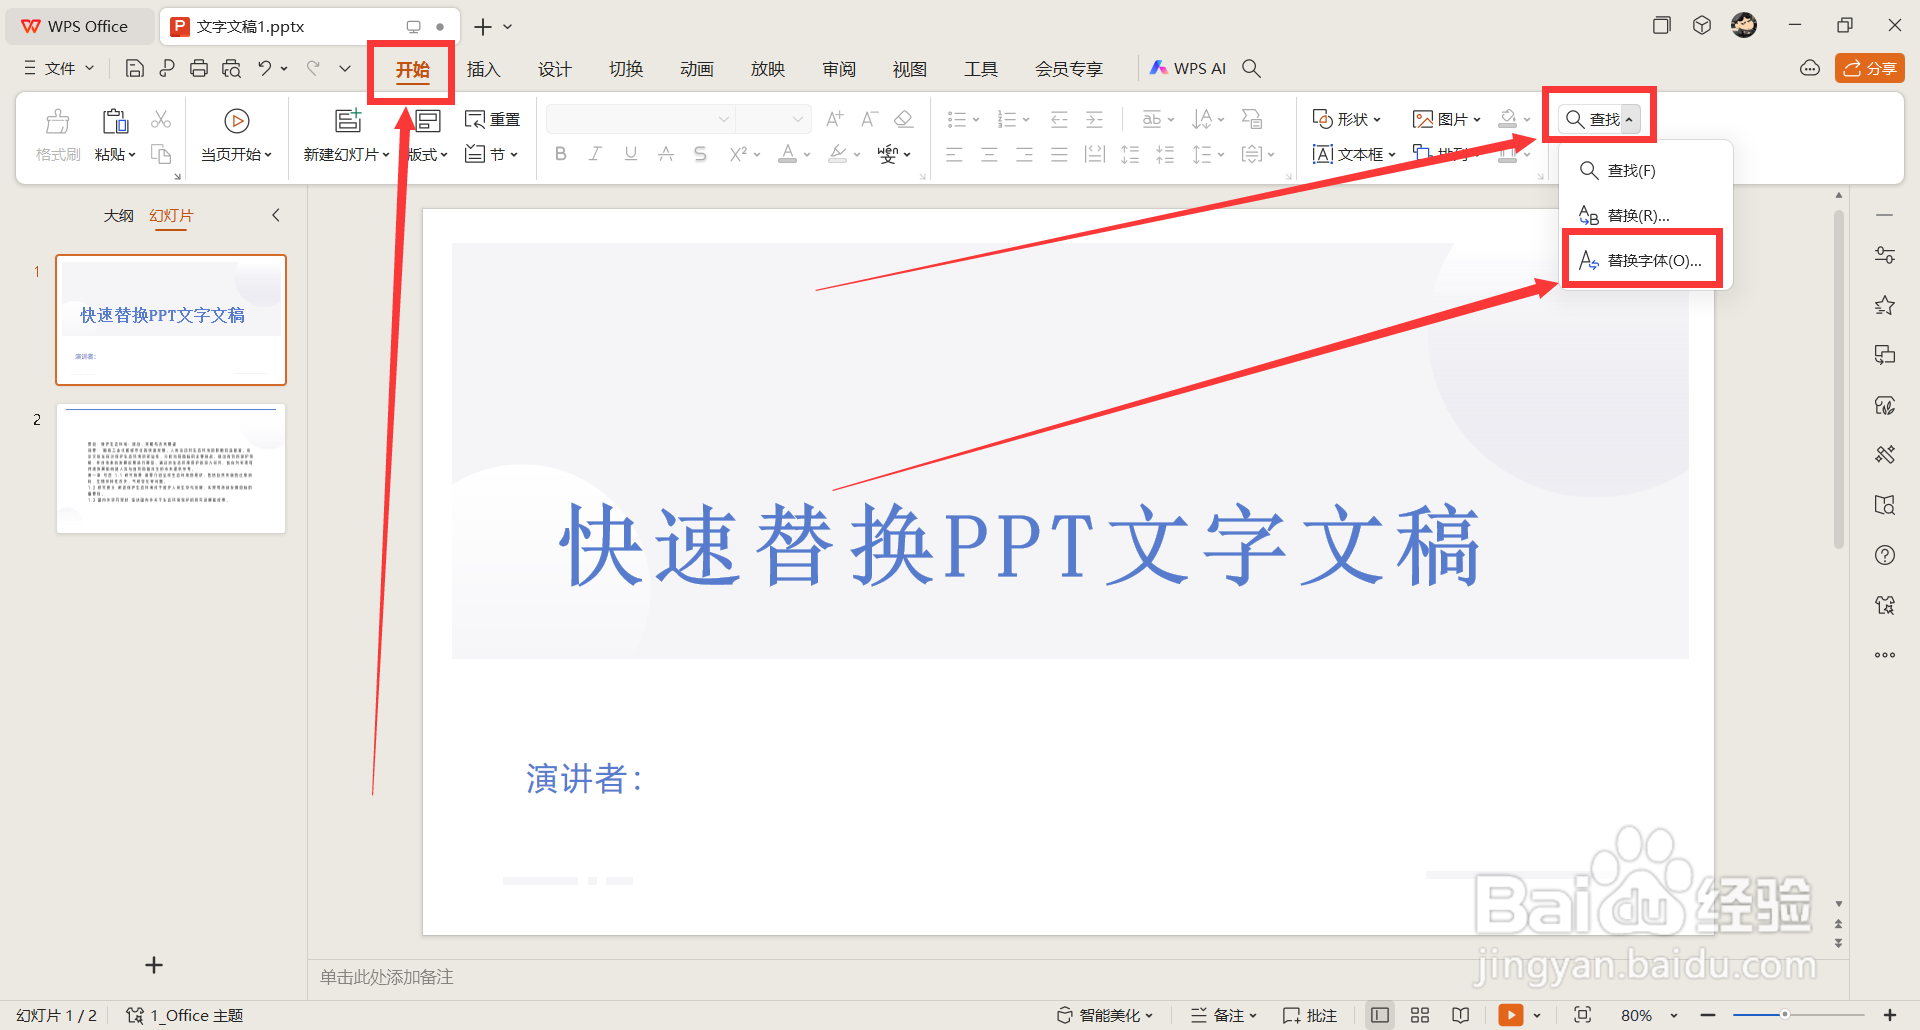This screenshot has width=1920, height=1030.
Task: Open the Transitions (切换) ribbon tab
Action: coord(626,69)
